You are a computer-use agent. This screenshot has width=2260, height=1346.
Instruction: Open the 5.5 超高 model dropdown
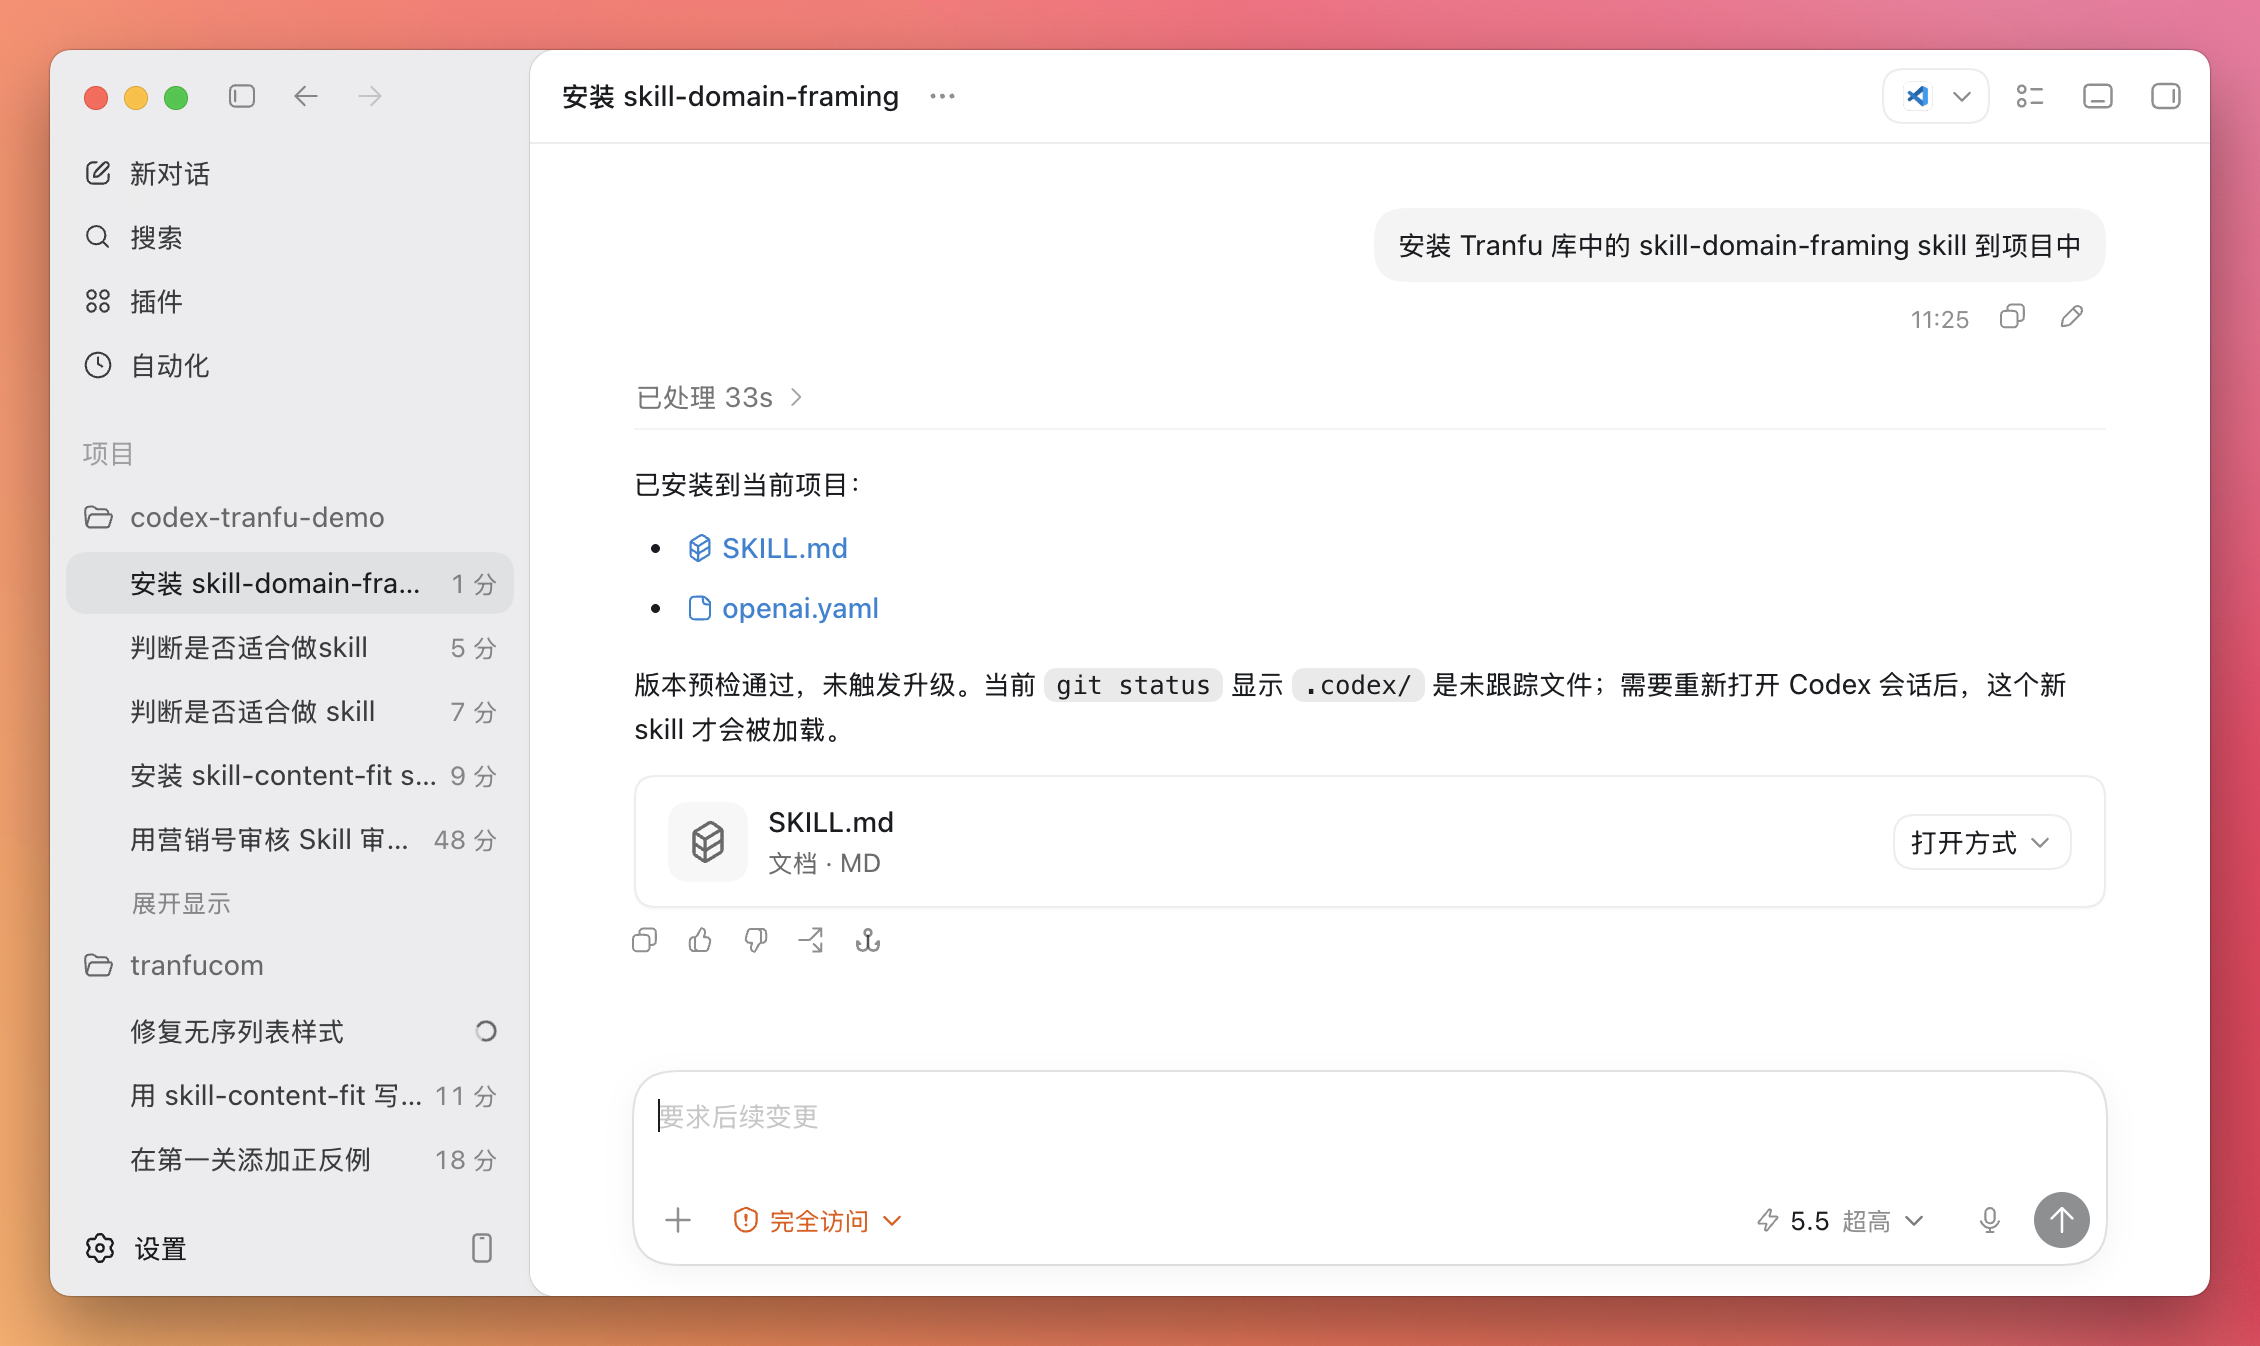pyautogui.click(x=1842, y=1220)
